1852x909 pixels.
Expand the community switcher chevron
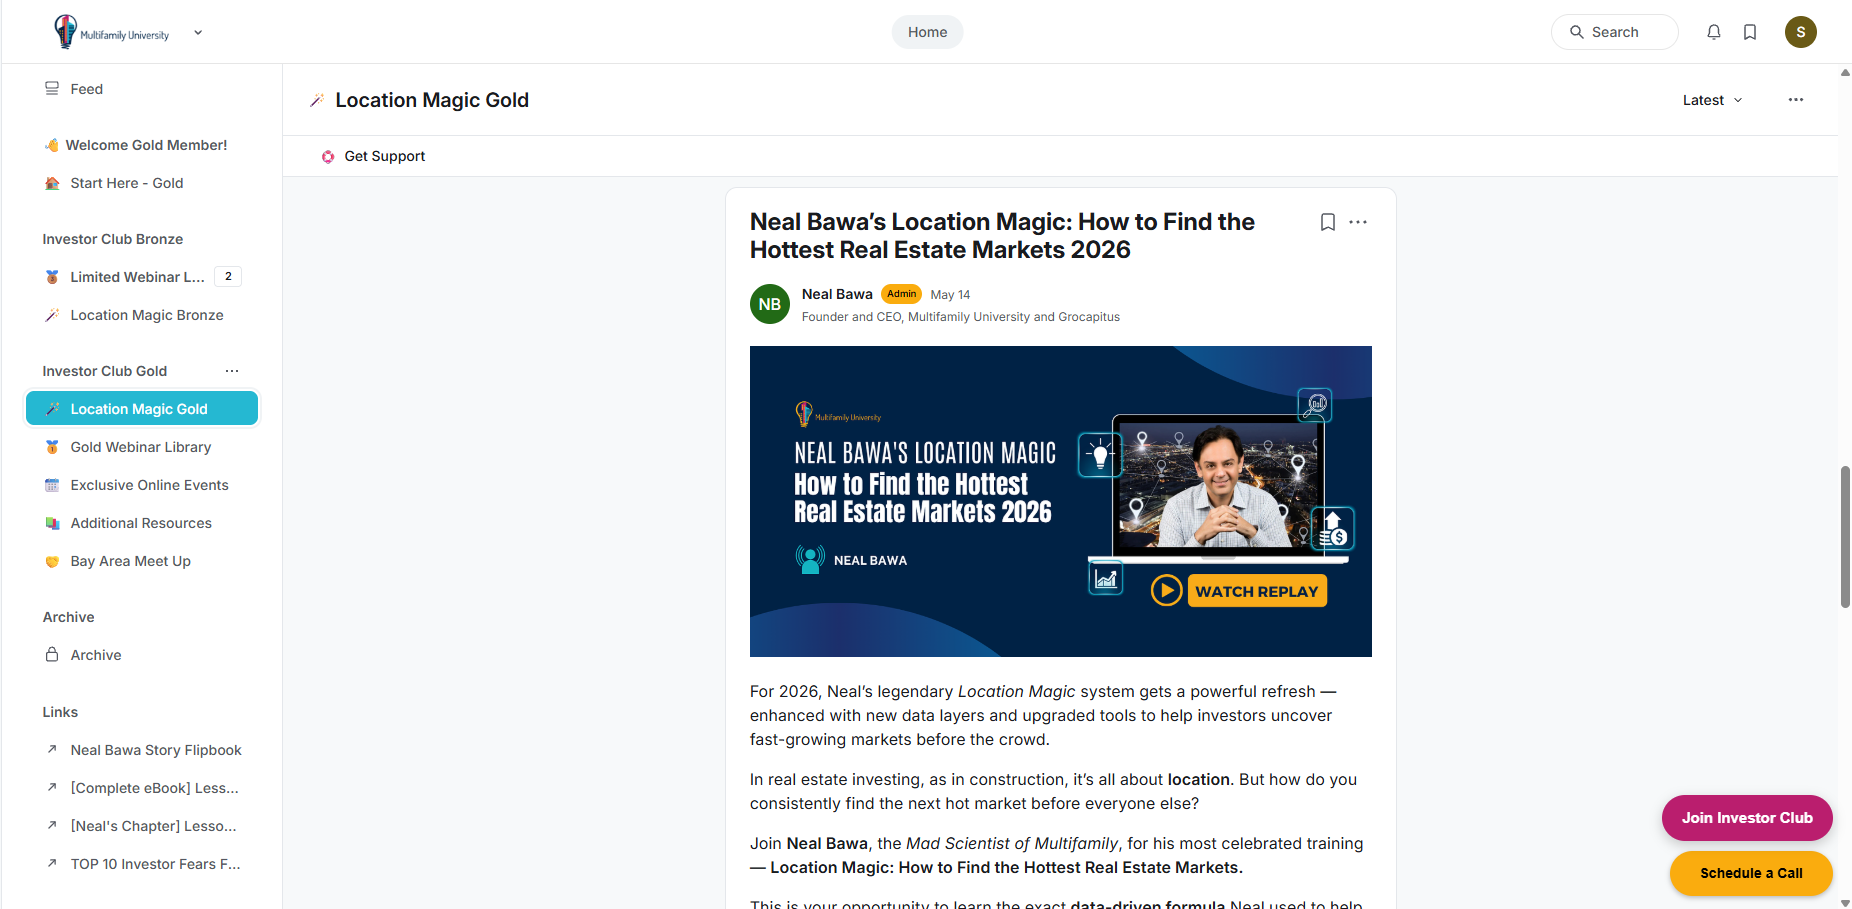click(x=198, y=32)
